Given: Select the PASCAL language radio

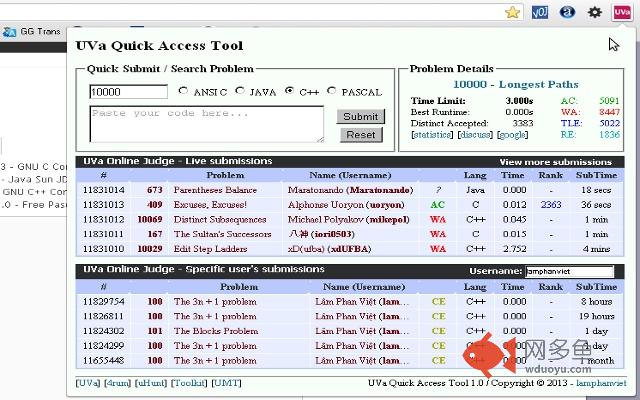Looking at the screenshot, I should 331,91.
